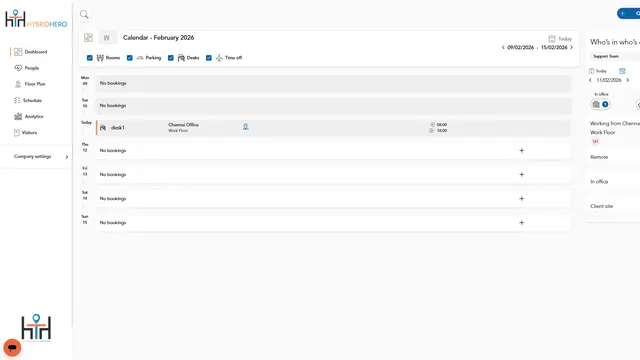The height and width of the screenshot is (360, 640).
Task: Go to previous day before 11/02/2026
Action: point(590,80)
